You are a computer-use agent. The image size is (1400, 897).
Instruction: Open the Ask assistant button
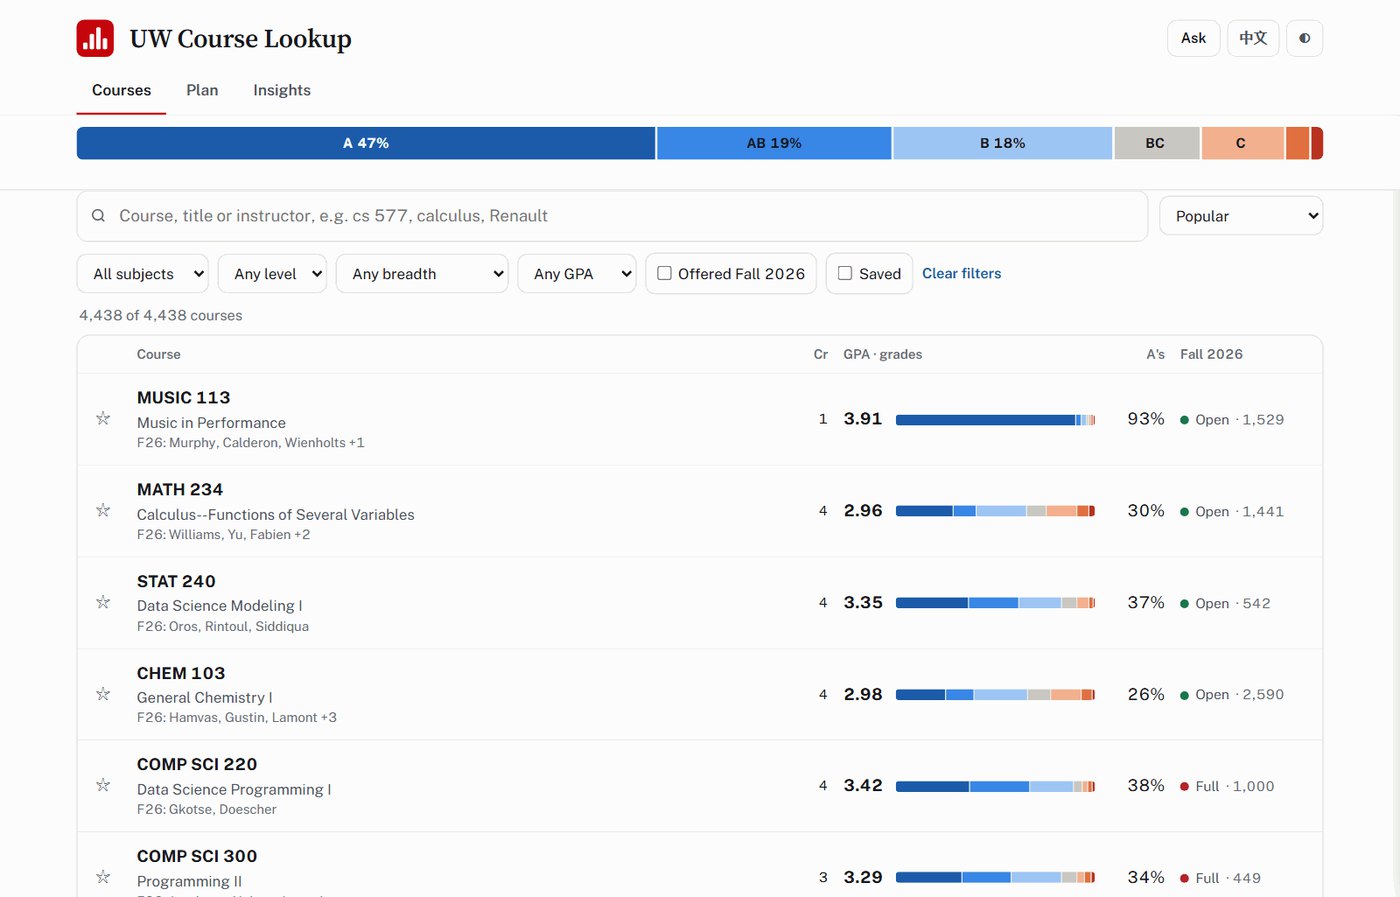(1193, 38)
